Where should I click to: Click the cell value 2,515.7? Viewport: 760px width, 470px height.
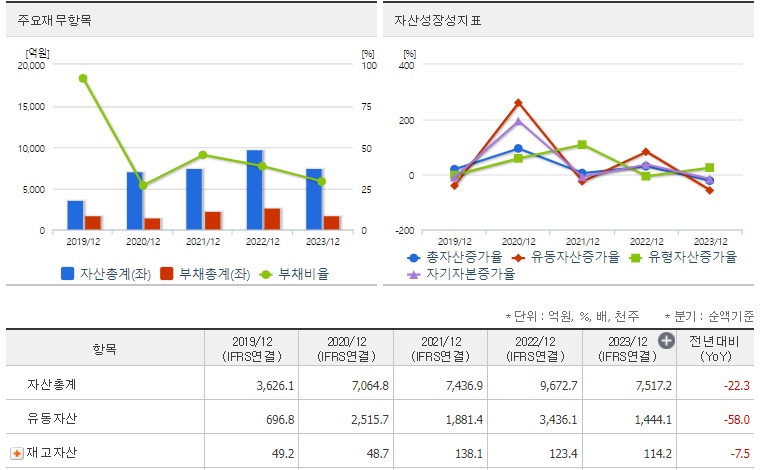tap(370, 420)
